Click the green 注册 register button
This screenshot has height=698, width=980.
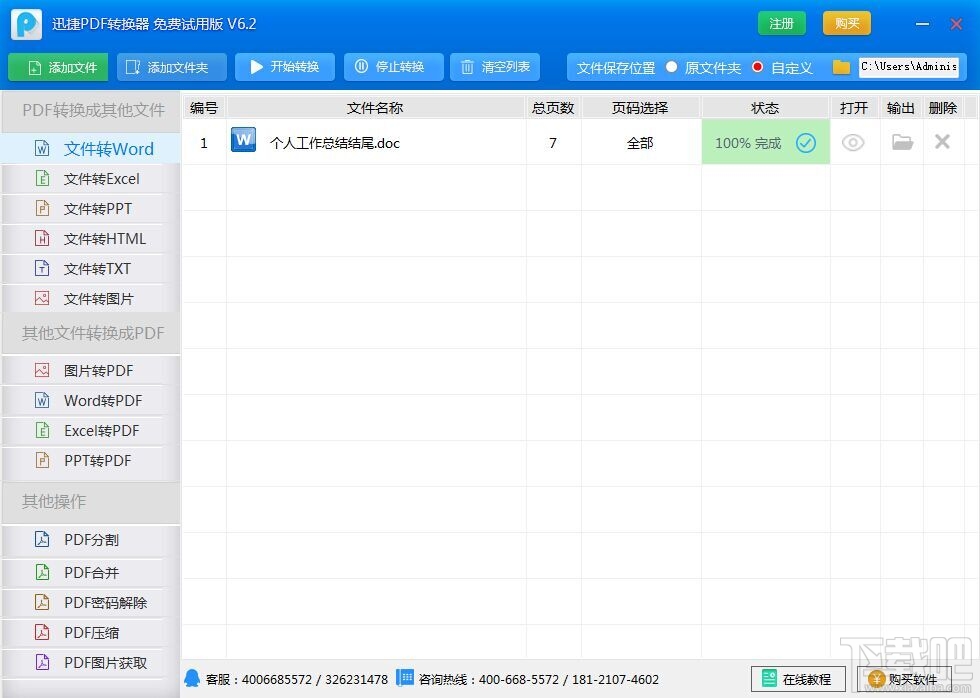781,24
